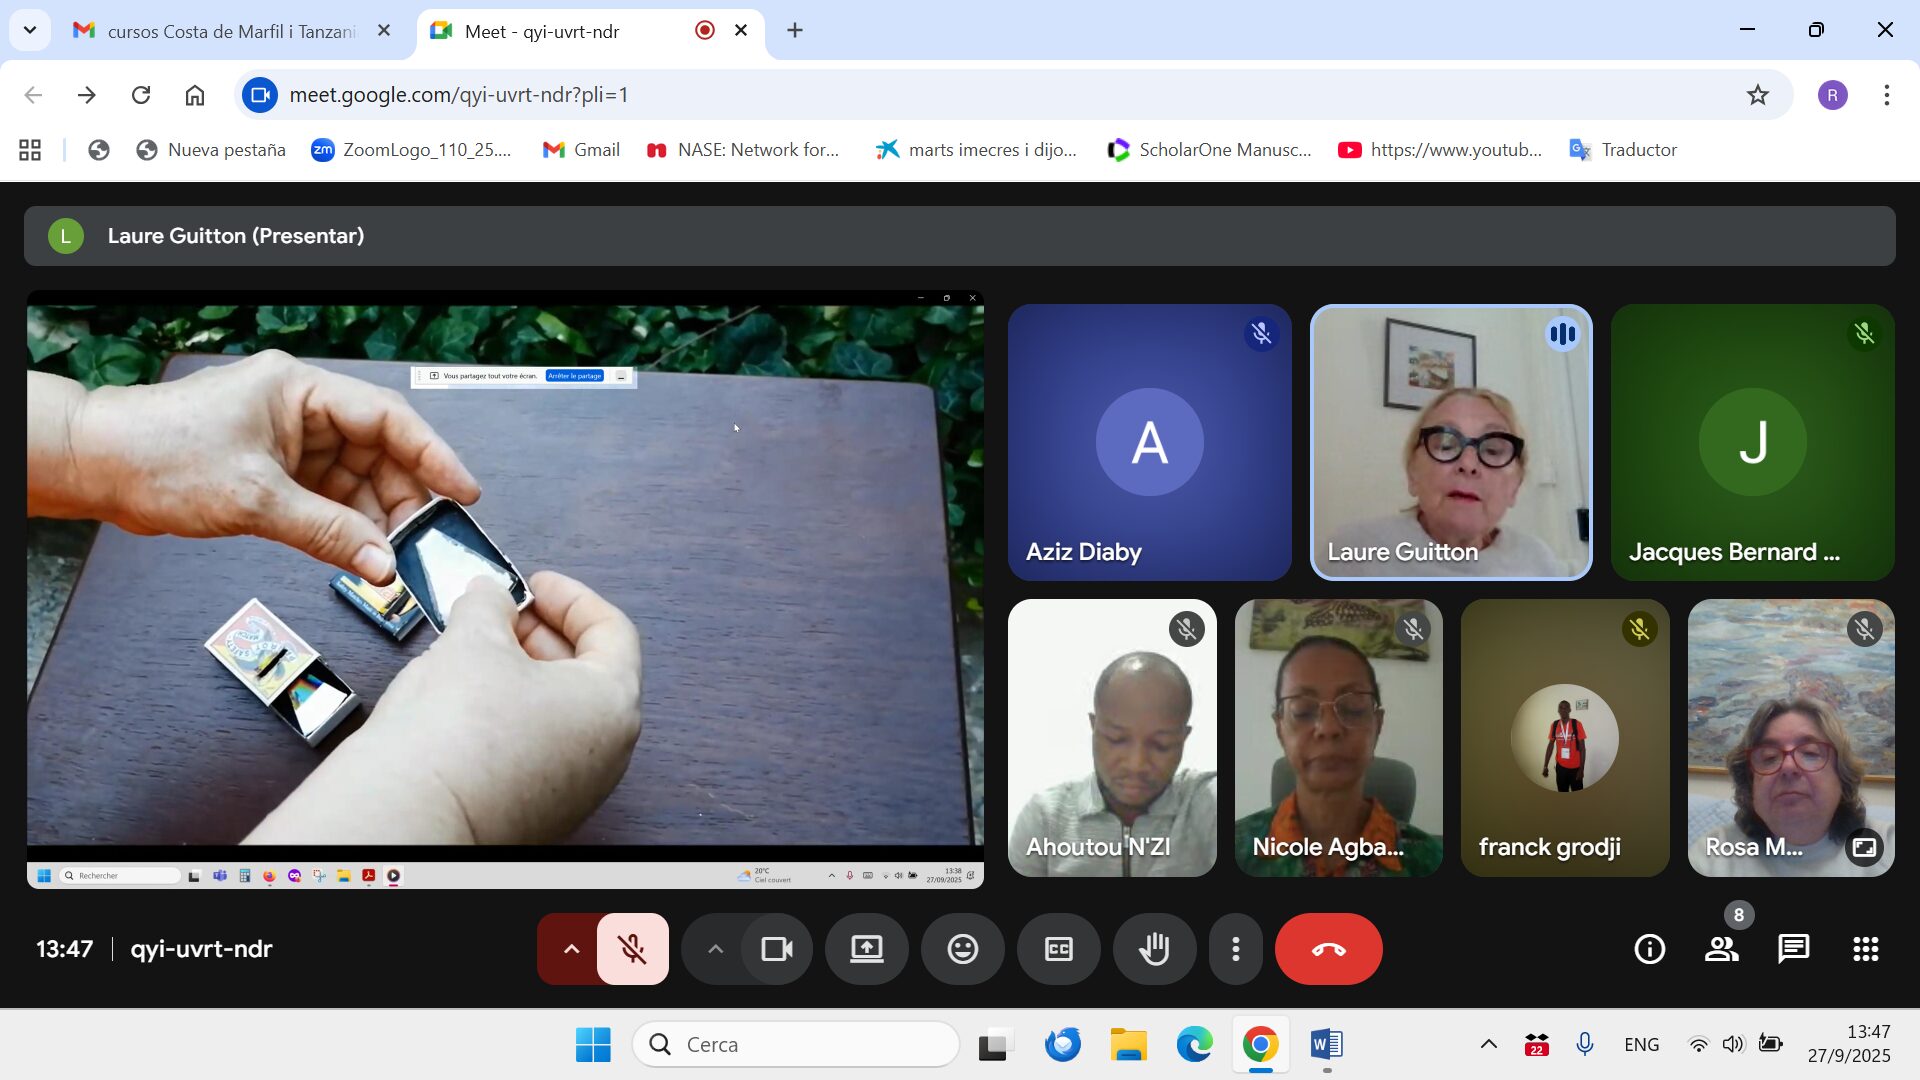This screenshot has width=1920, height=1080.
Task: Open the chat messages panel
Action: (1793, 949)
